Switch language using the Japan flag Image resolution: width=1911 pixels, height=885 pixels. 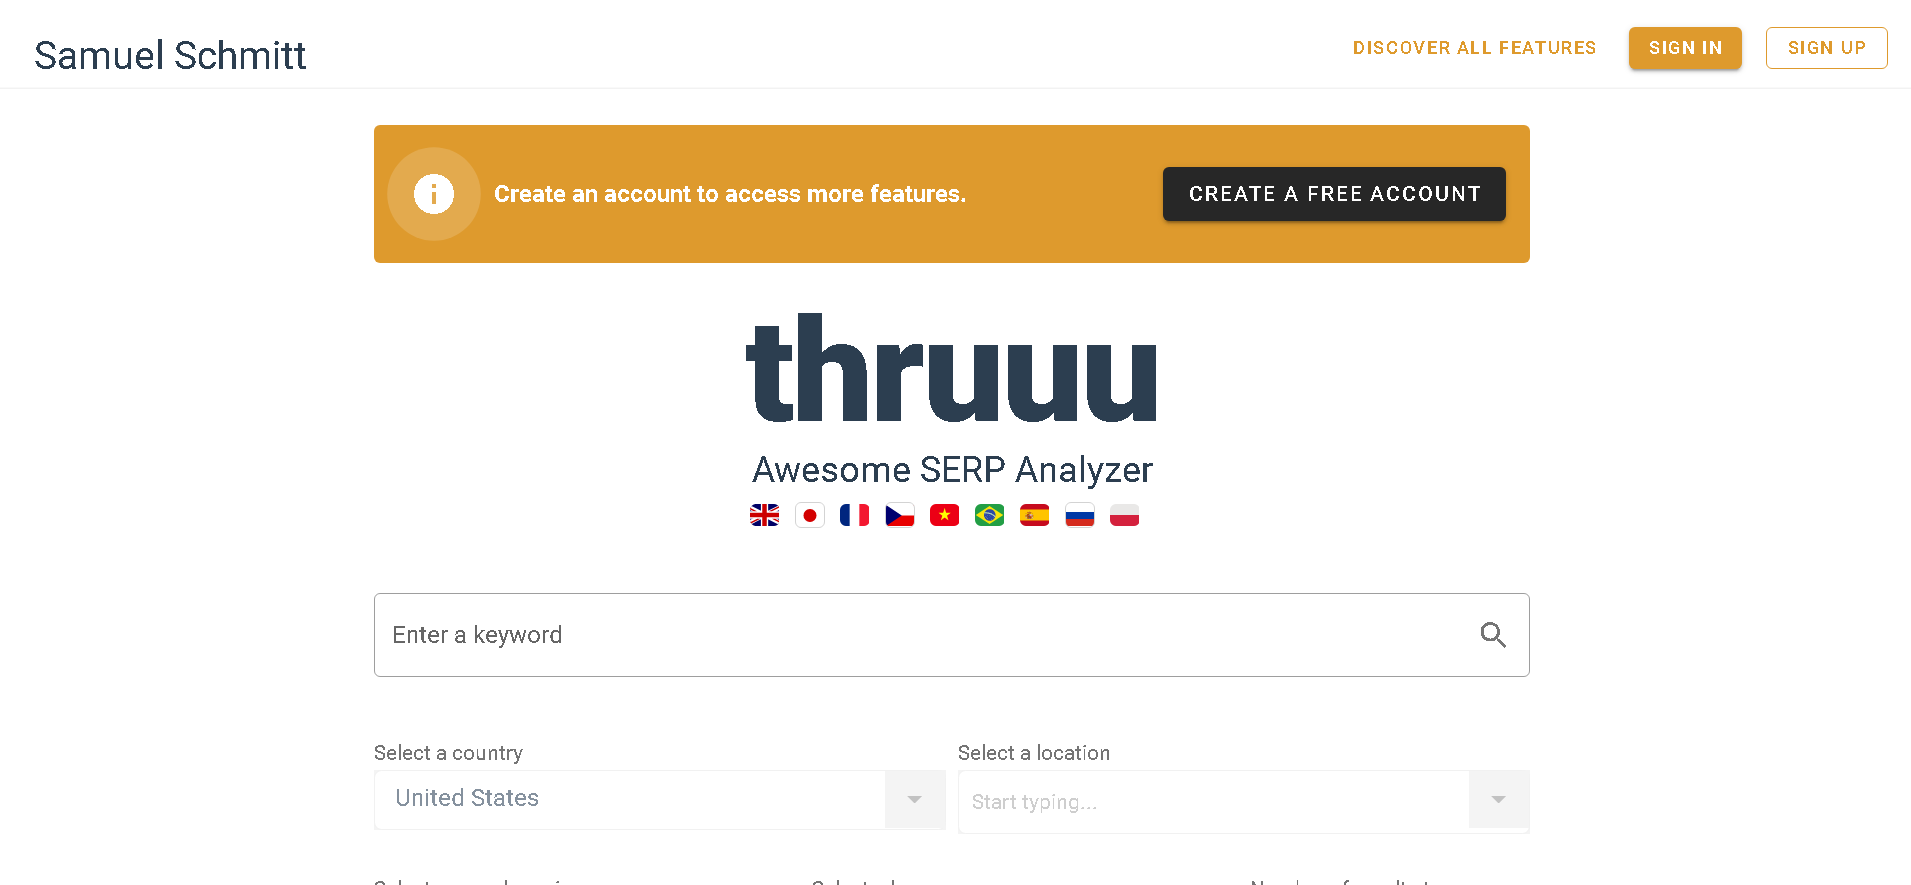pos(809,515)
